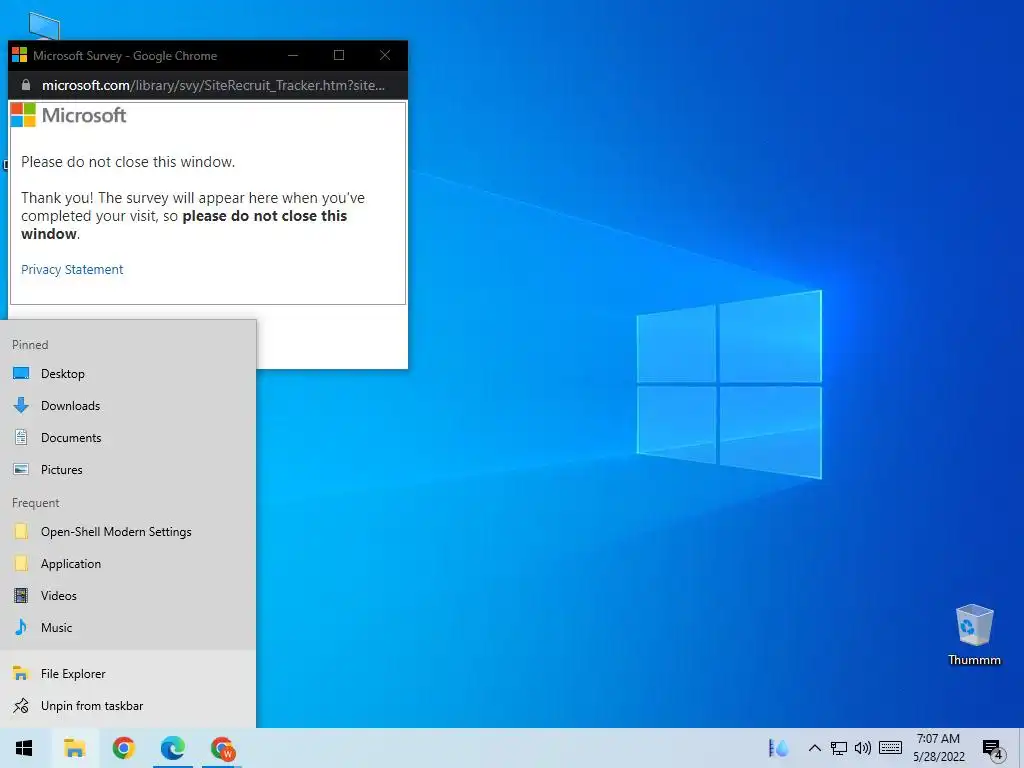Click the "Pinned" section heading
This screenshot has height=768, width=1024.
pos(30,344)
